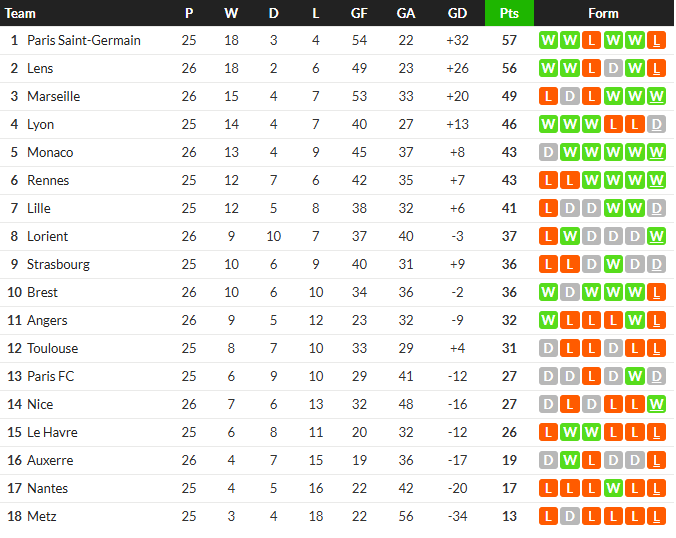Click the GF column header
The width and height of the screenshot is (676, 538).
pos(359,13)
